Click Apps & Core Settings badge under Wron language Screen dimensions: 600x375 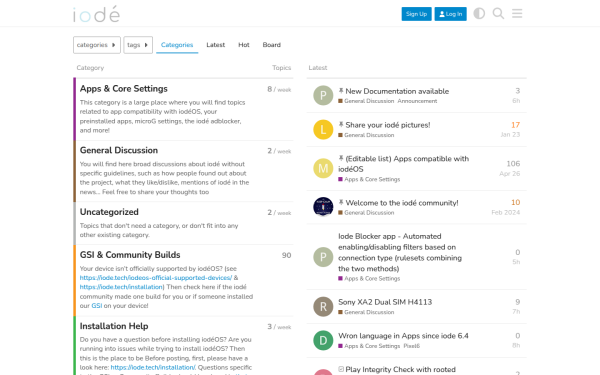tap(369, 346)
